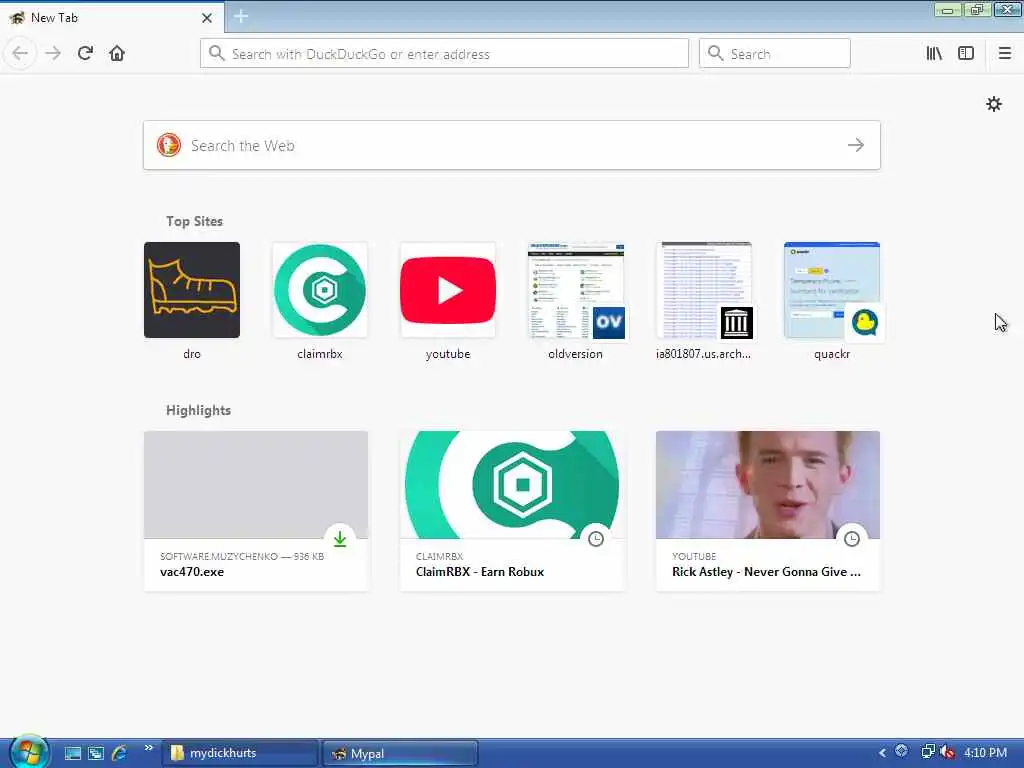Viewport: 1024px width, 768px height.
Task: Click the Top Sites section heading
Action: click(x=194, y=221)
